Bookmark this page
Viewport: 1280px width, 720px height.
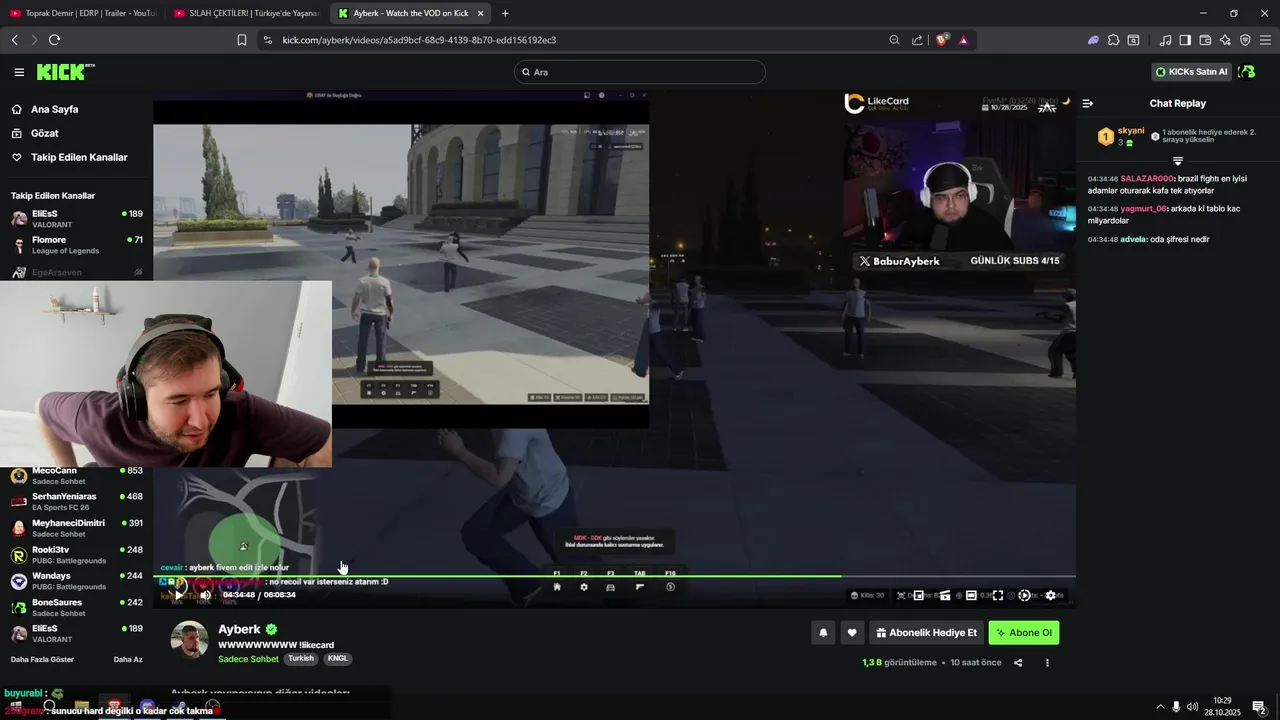click(241, 40)
